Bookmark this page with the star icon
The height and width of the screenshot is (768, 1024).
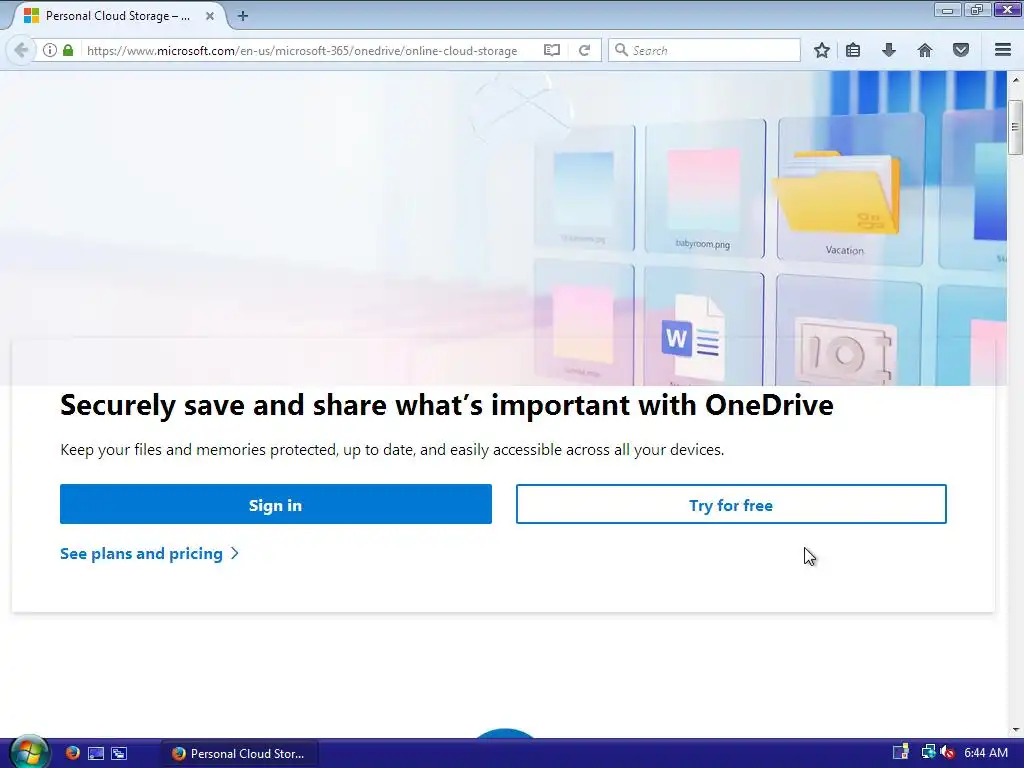pyautogui.click(x=822, y=50)
